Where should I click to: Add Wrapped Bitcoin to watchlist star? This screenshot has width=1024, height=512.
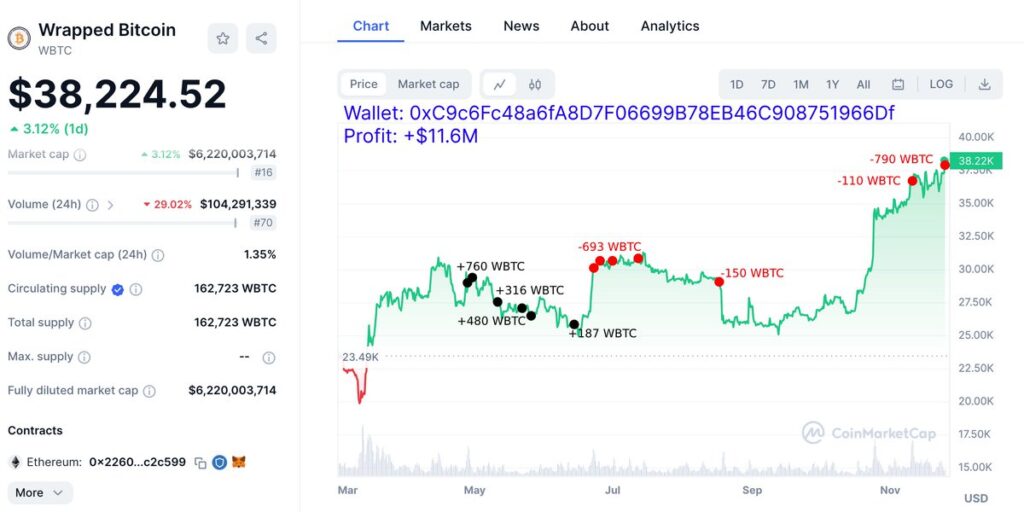[223, 39]
